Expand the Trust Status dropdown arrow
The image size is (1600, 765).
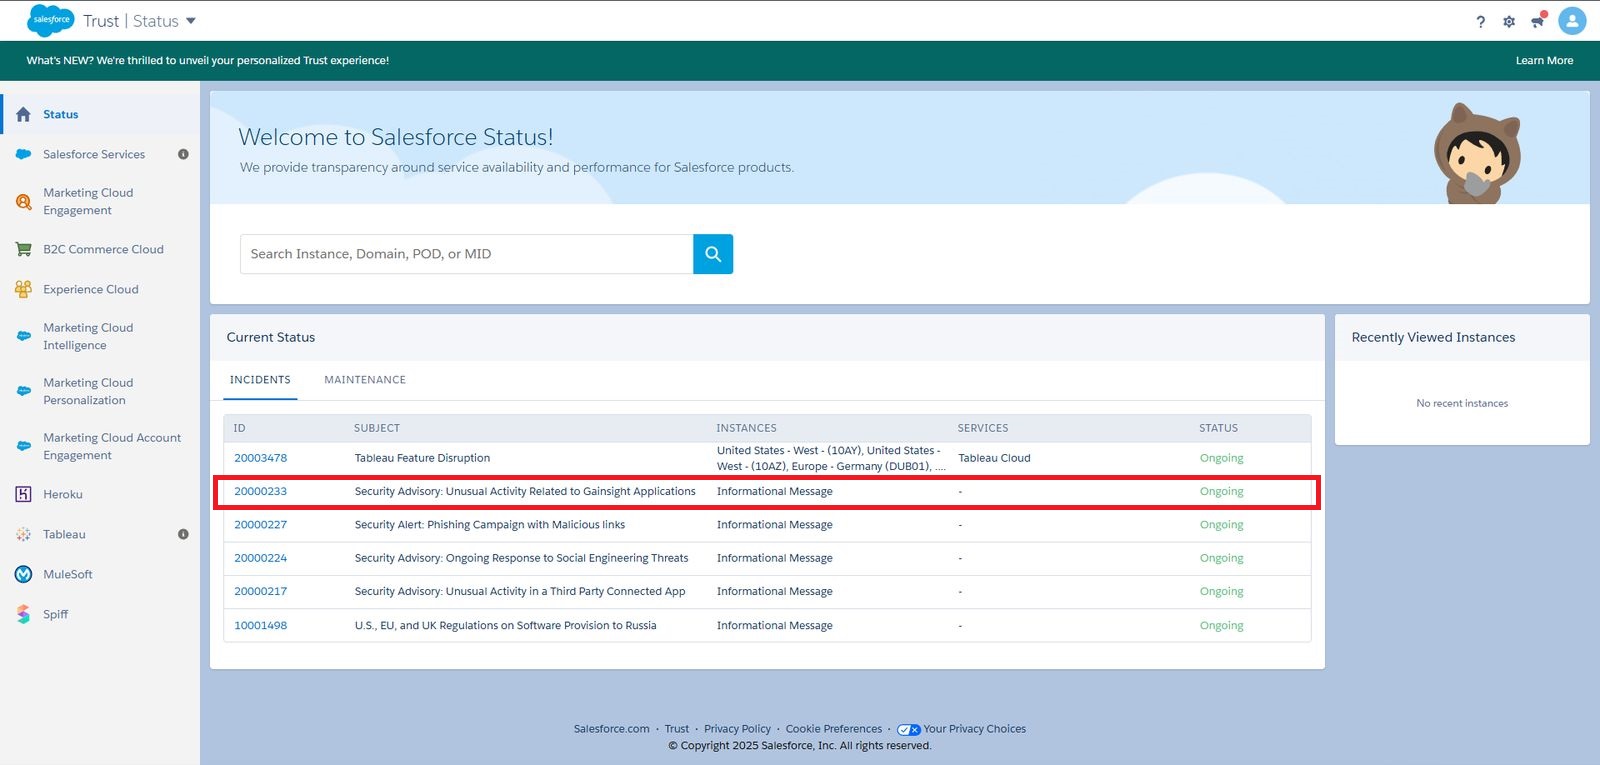point(191,21)
